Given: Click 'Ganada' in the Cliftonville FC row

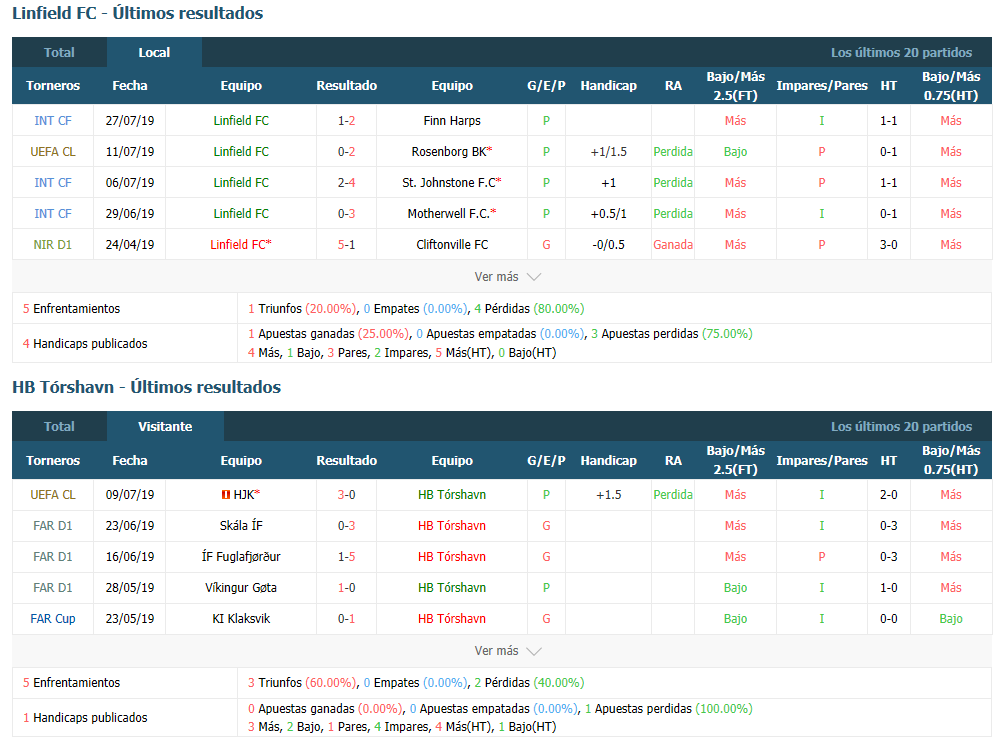Looking at the screenshot, I should point(673,245).
